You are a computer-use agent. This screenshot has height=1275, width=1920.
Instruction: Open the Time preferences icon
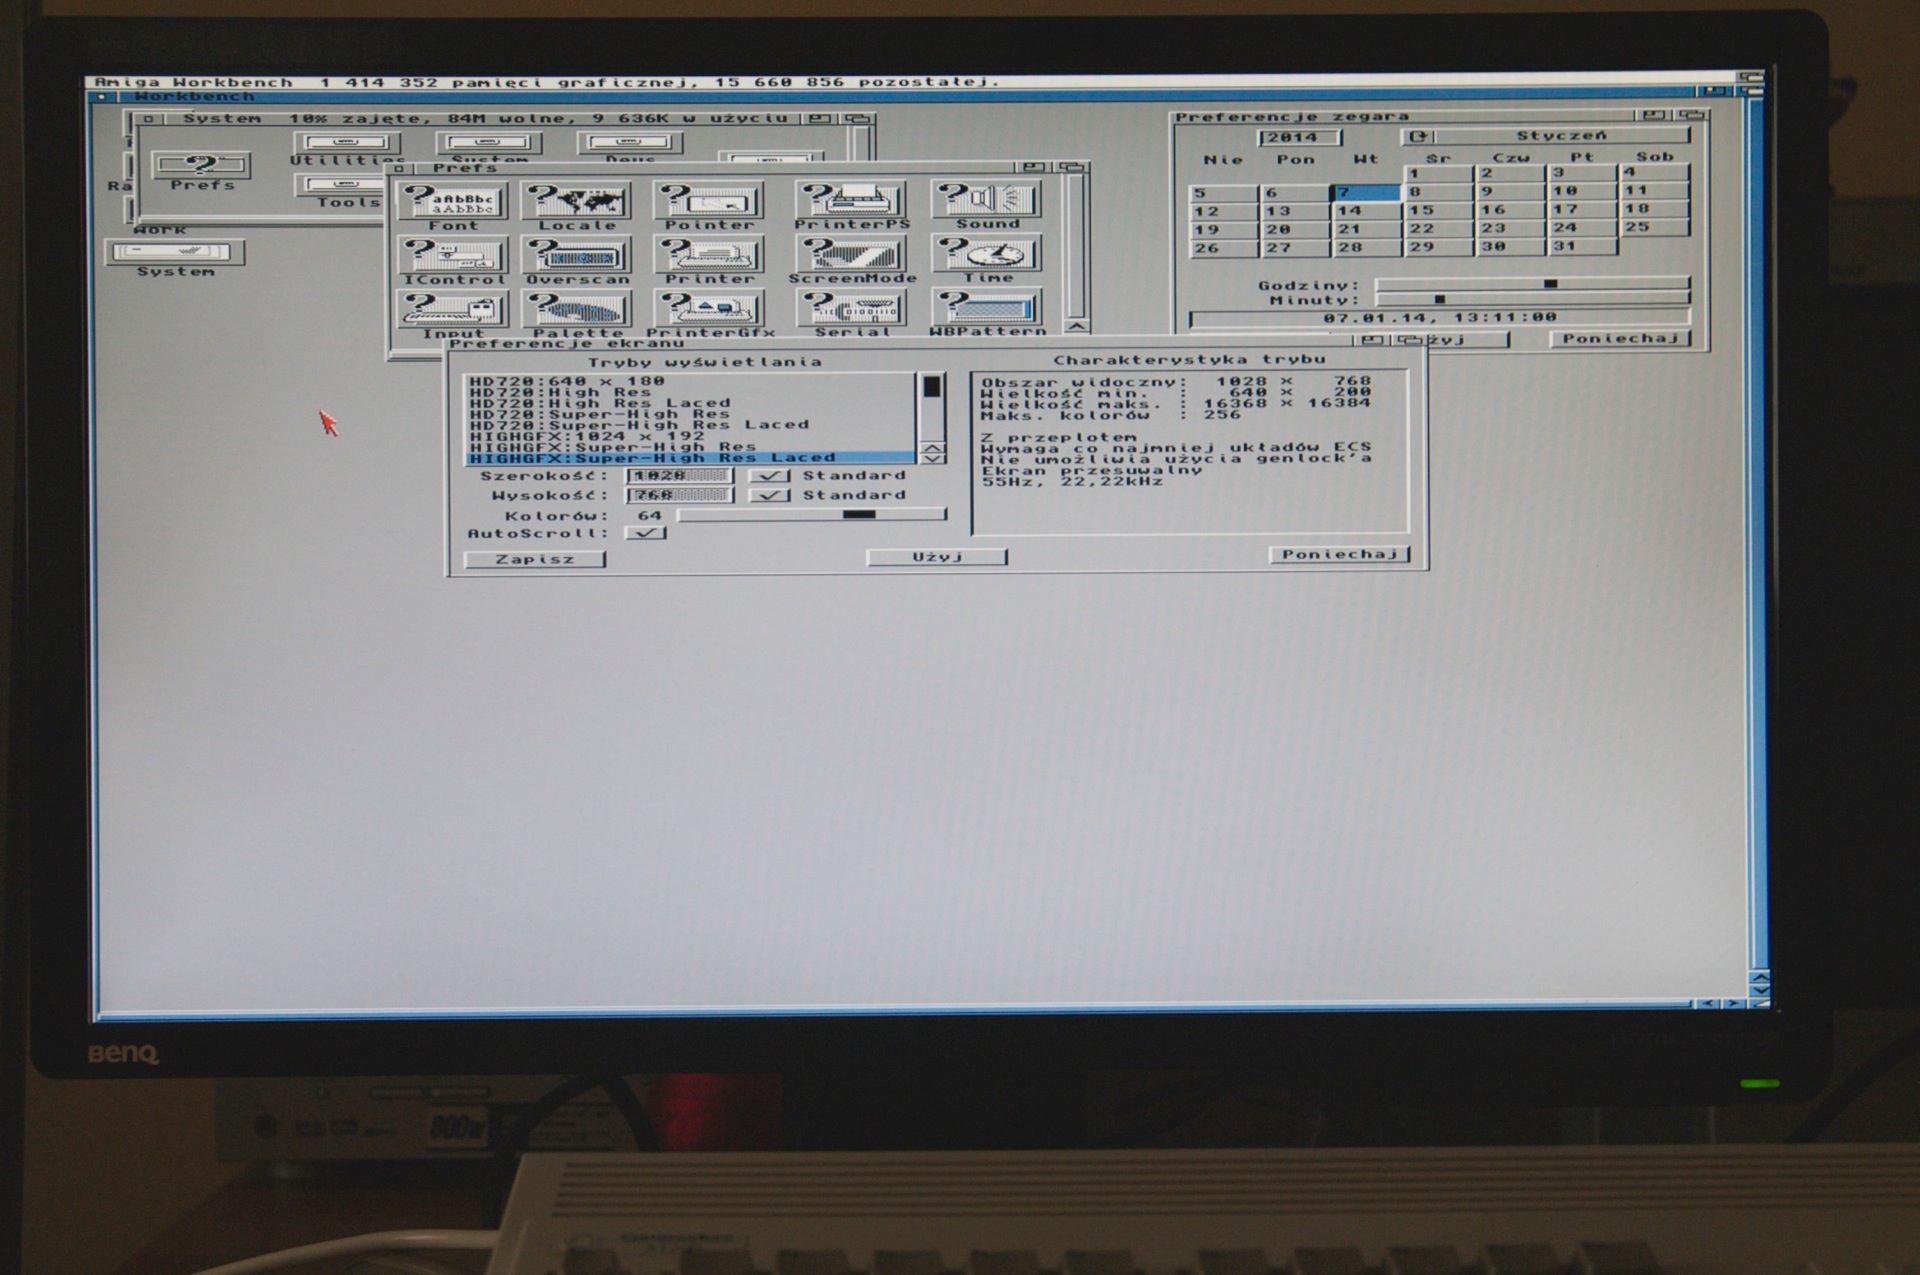click(987, 259)
